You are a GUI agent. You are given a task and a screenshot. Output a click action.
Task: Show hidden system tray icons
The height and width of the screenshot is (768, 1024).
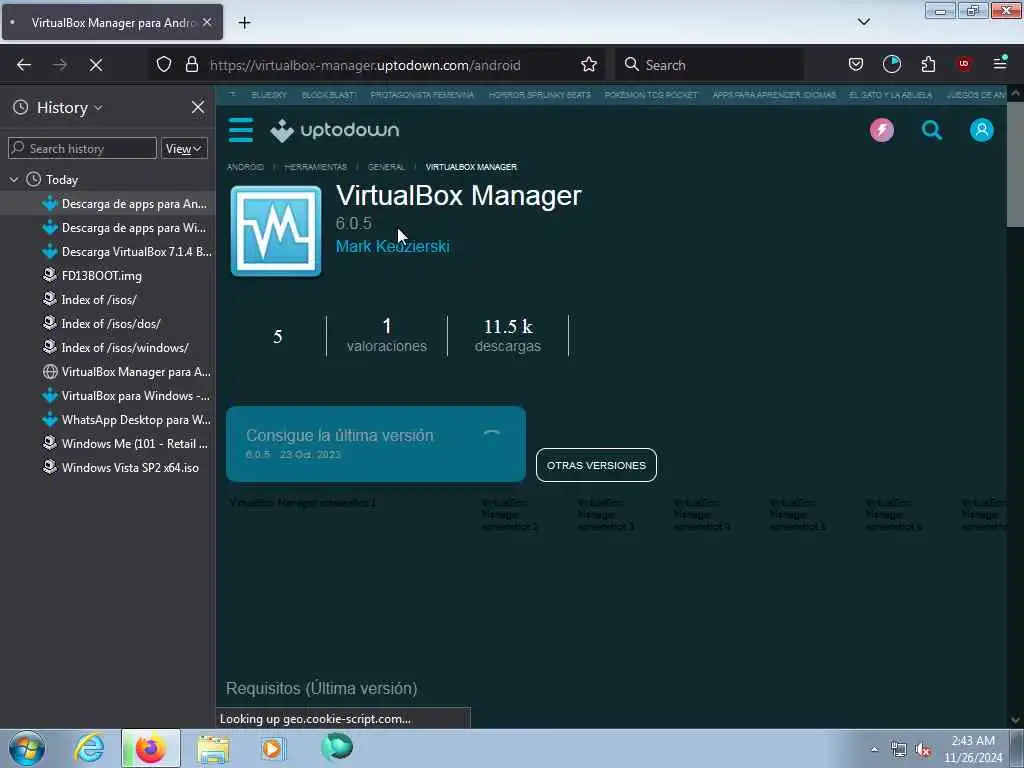point(874,750)
